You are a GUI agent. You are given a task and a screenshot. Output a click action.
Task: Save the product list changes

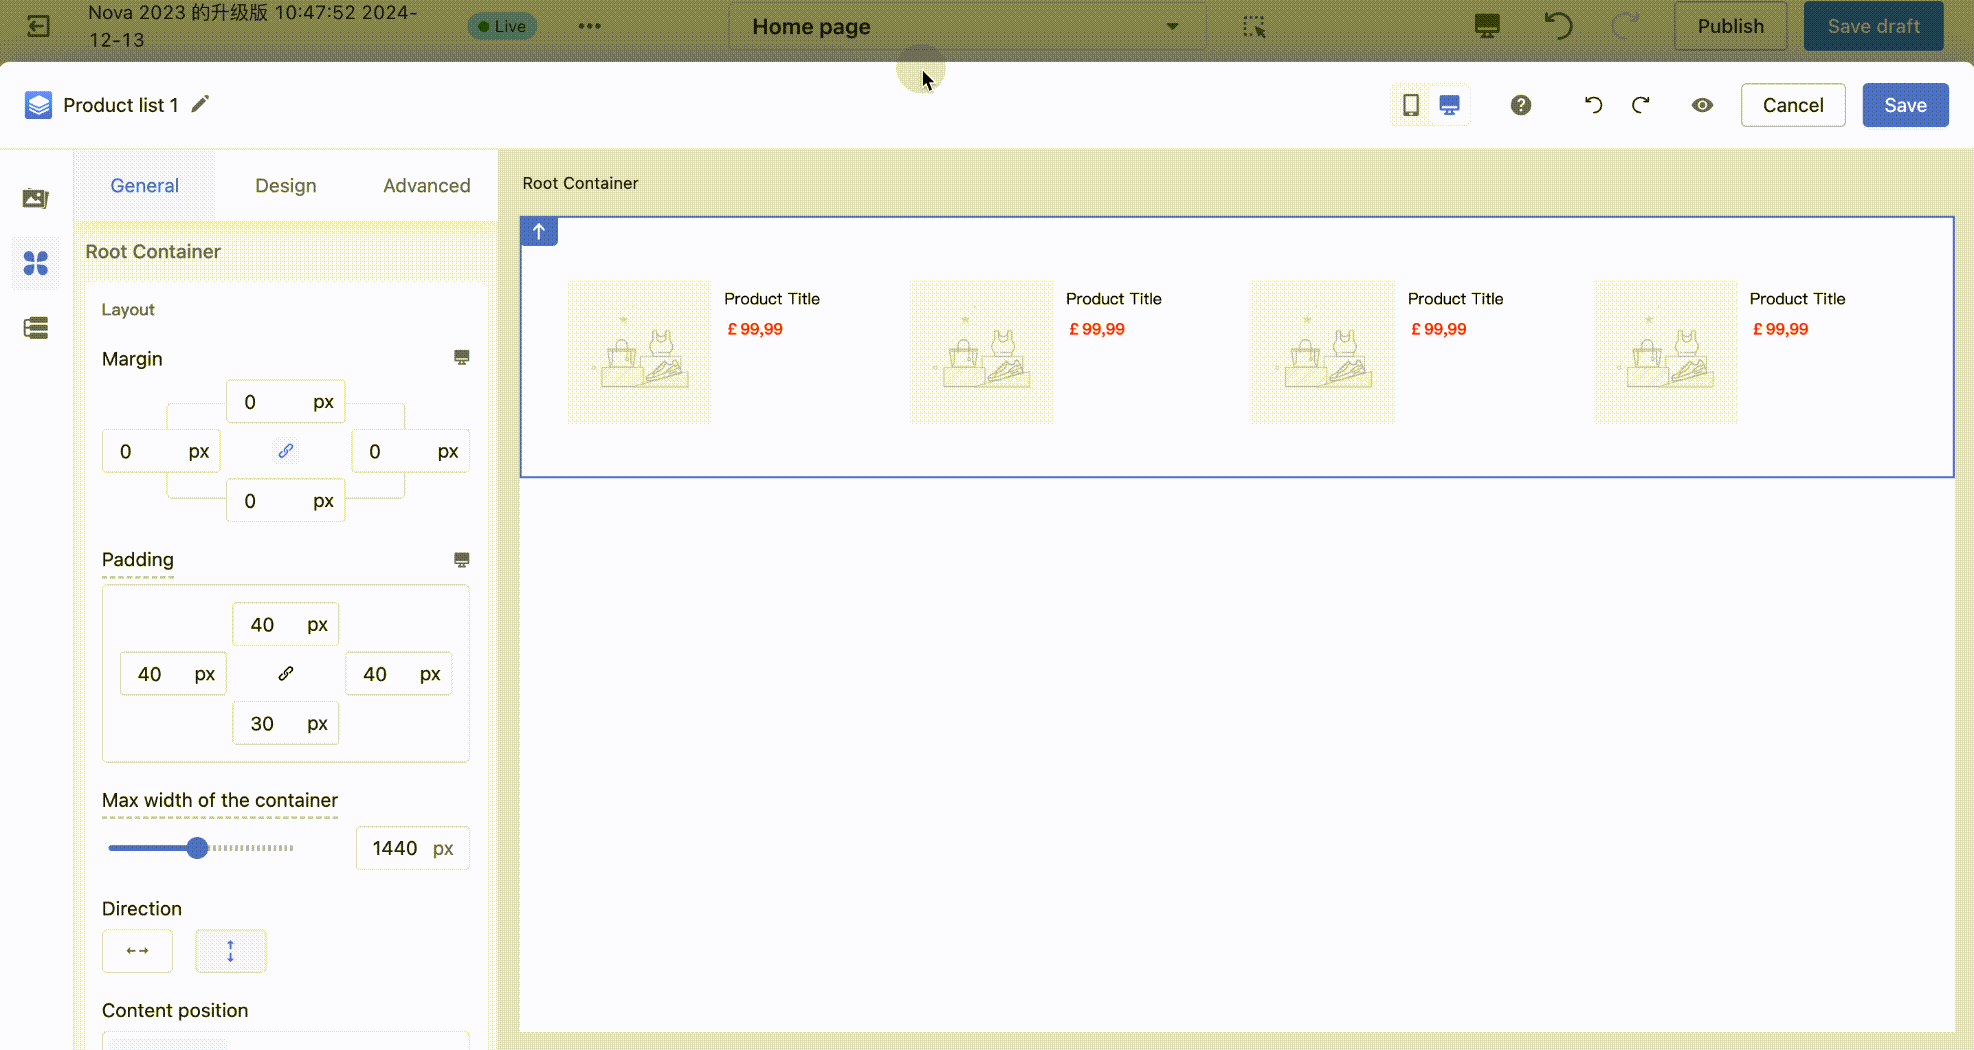point(1904,105)
